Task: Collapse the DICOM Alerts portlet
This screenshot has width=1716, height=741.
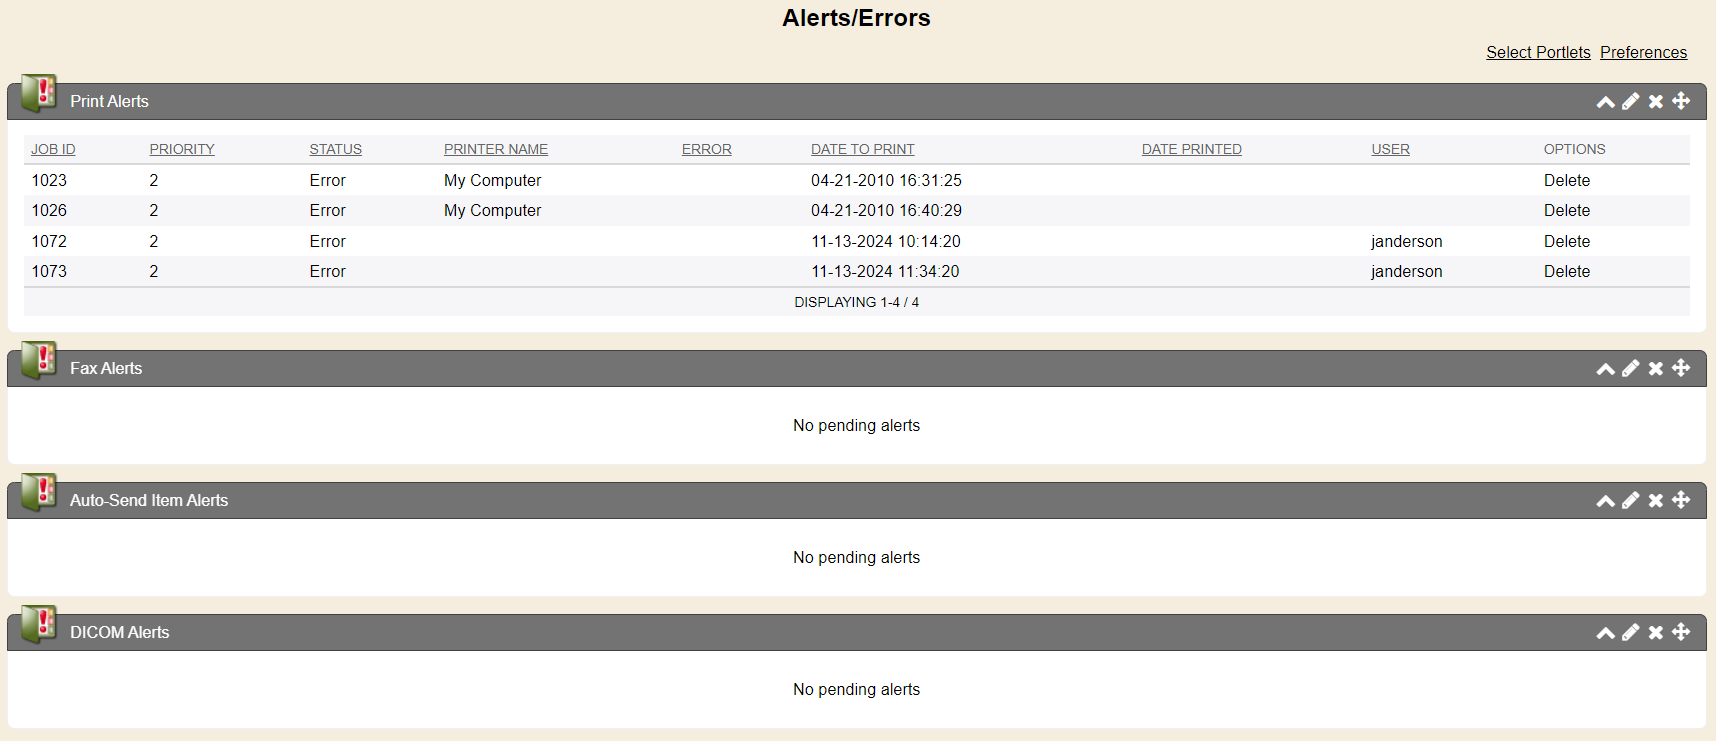Action: pyautogui.click(x=1605, y=633)
